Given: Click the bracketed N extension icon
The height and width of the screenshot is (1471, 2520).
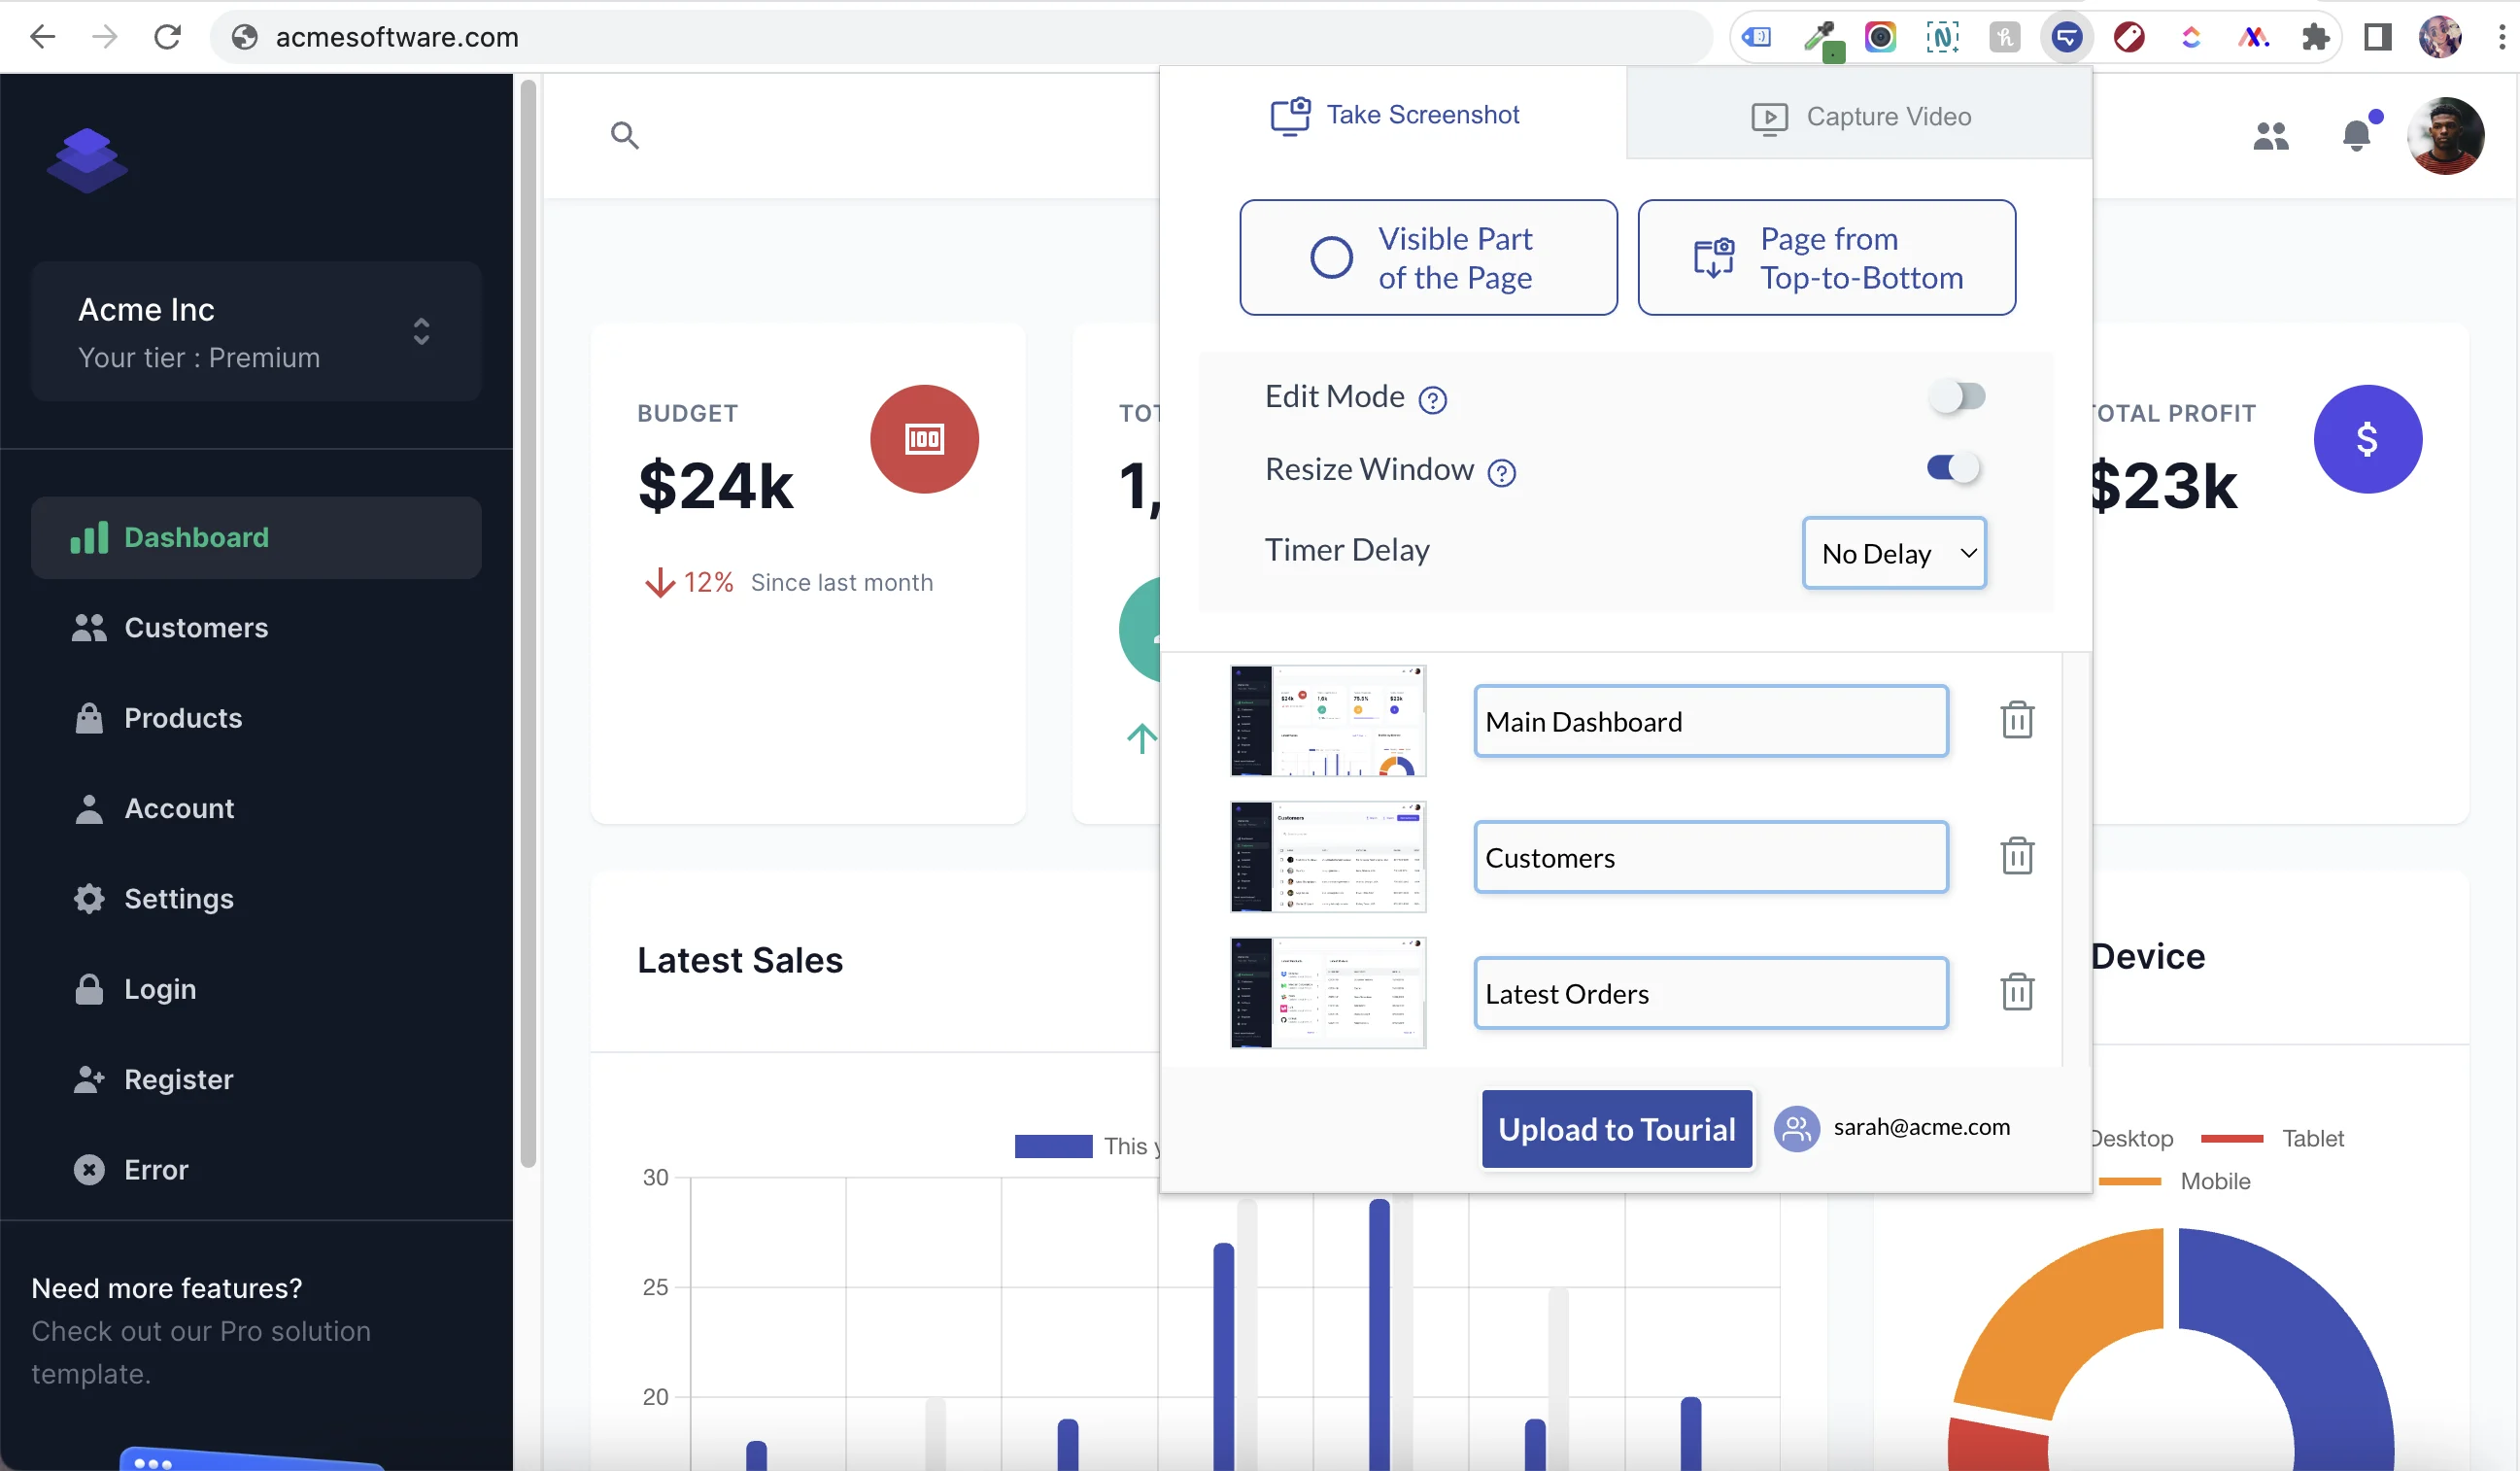Looking at the screenshot, I should pos(1942,38).
